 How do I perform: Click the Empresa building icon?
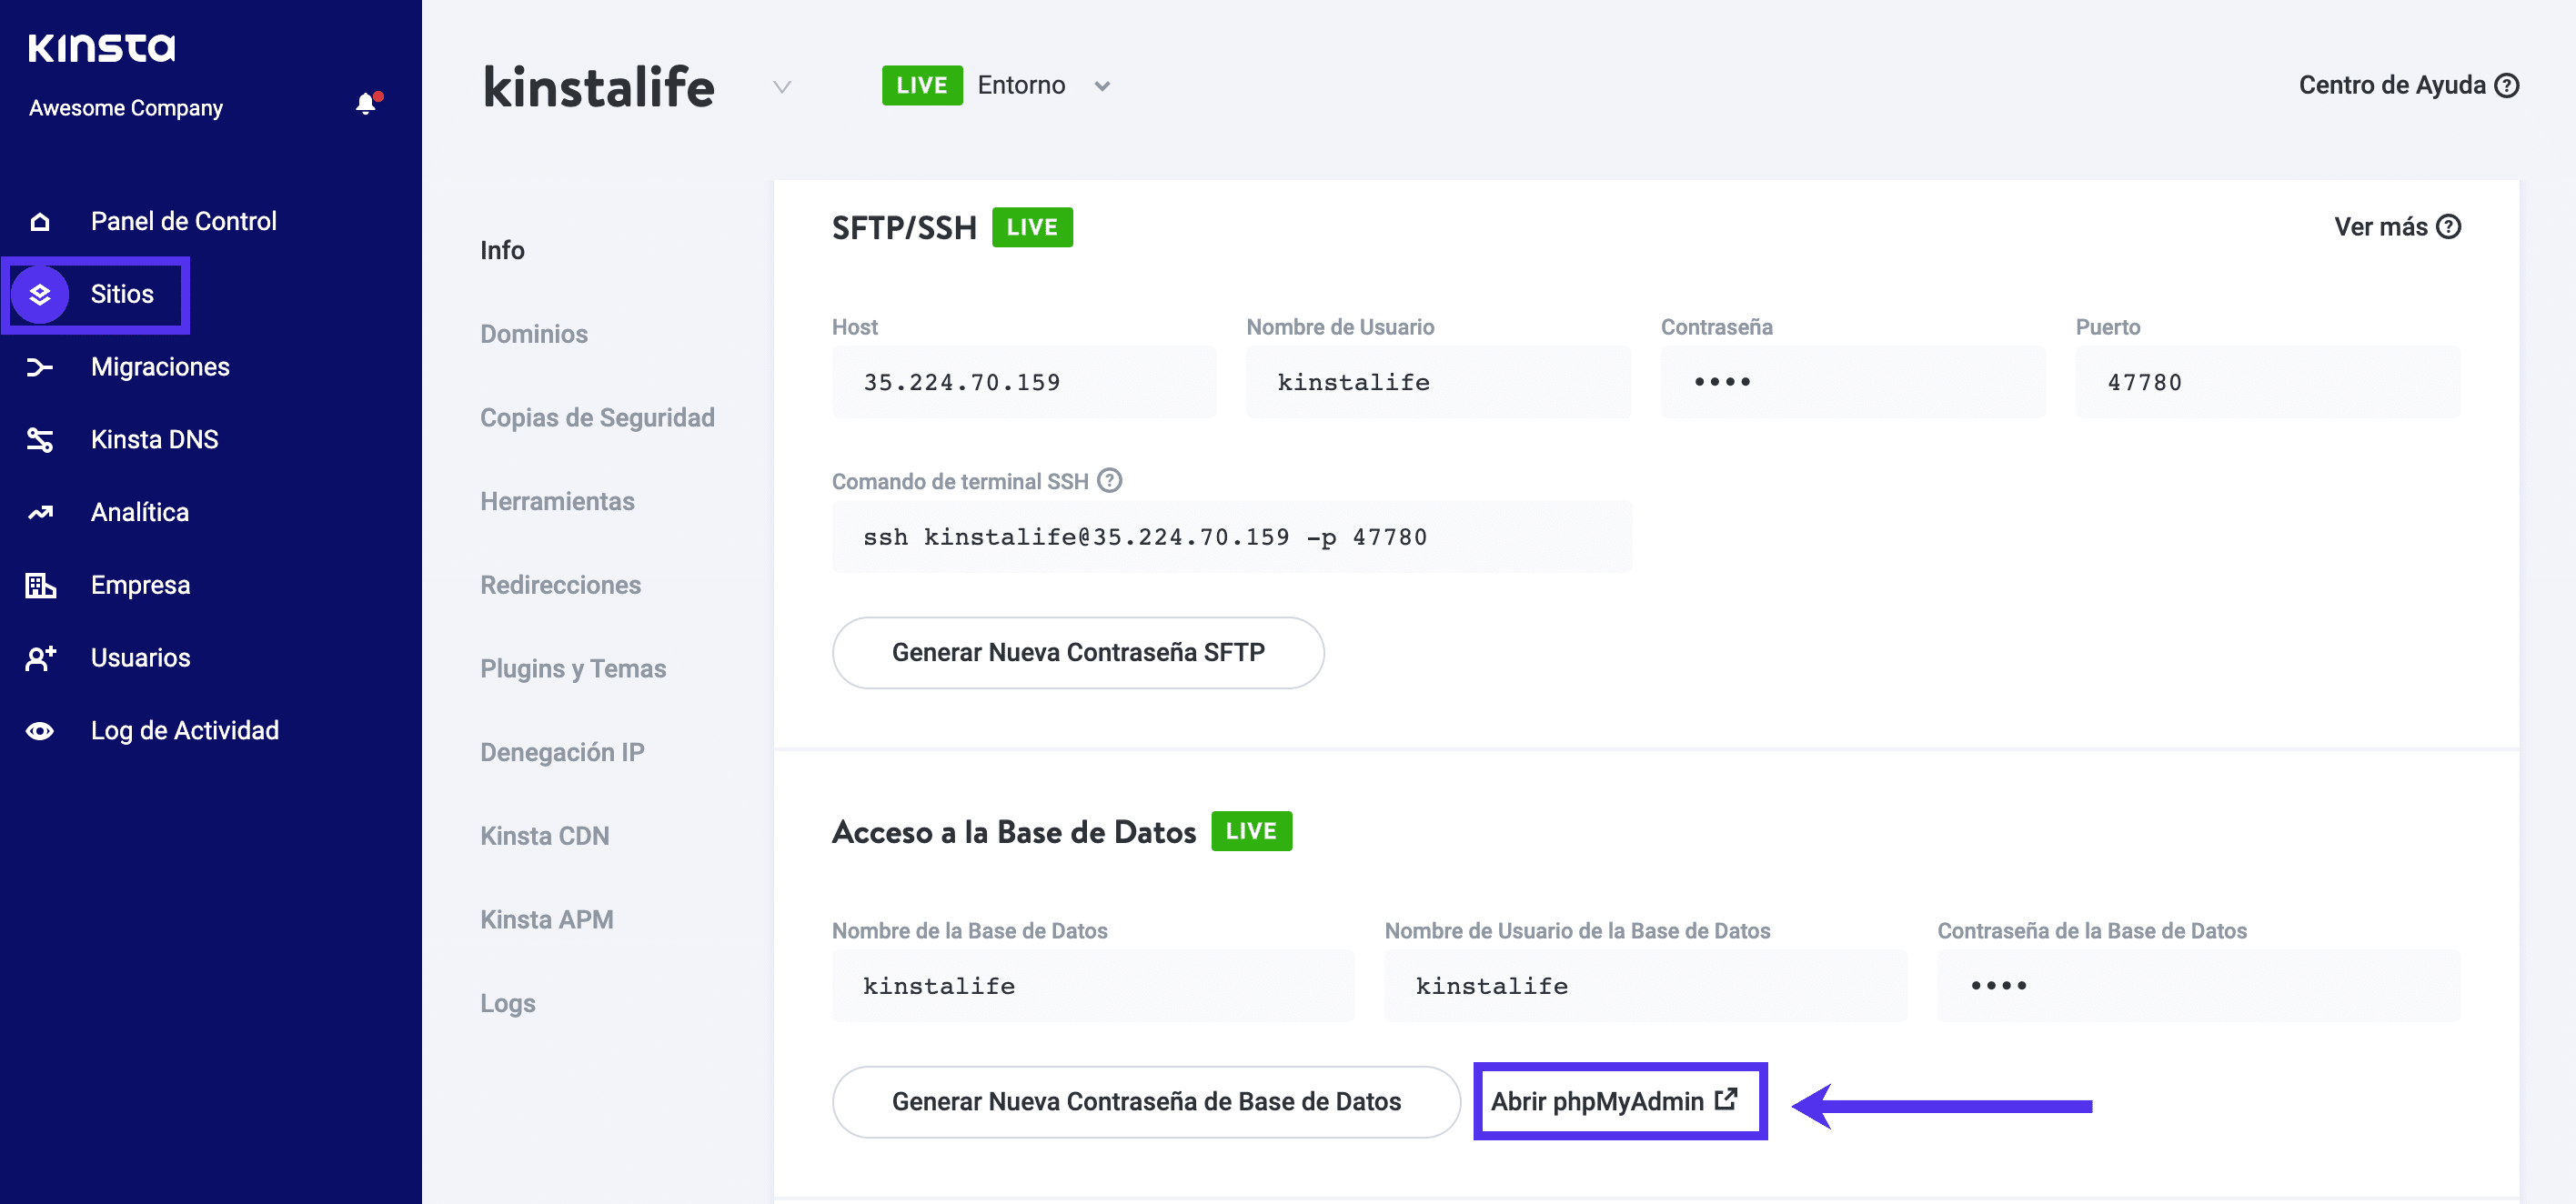click(40, 585)
